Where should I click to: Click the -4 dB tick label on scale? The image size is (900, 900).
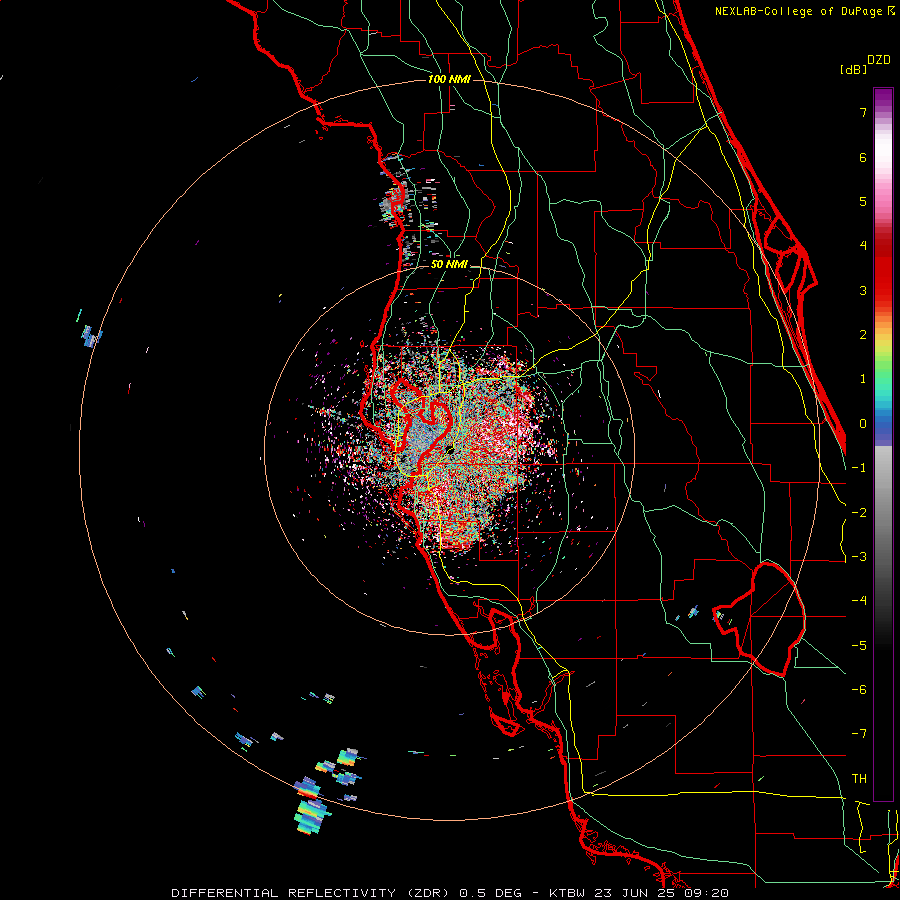tap(859, 601)
